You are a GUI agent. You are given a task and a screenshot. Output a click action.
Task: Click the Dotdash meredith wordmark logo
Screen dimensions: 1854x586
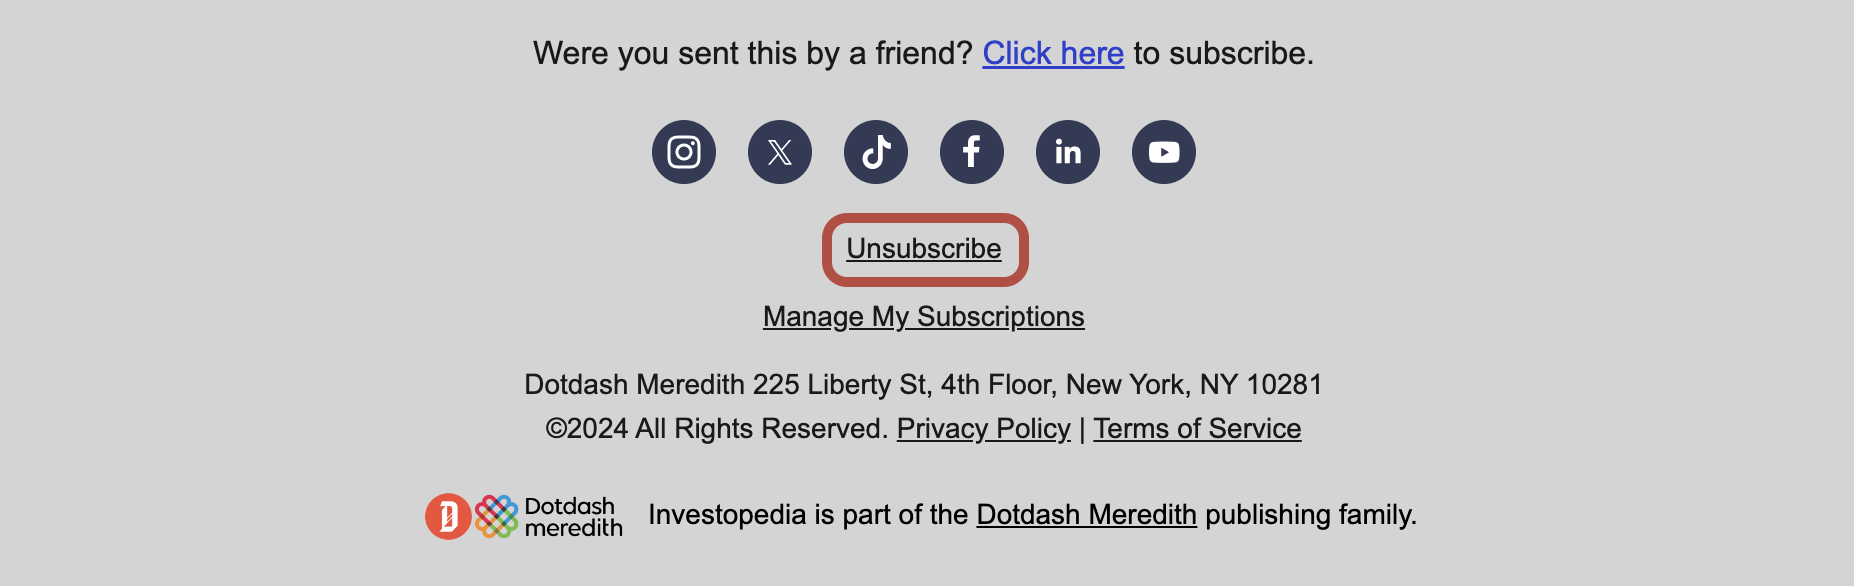click(x=572, y=516)
